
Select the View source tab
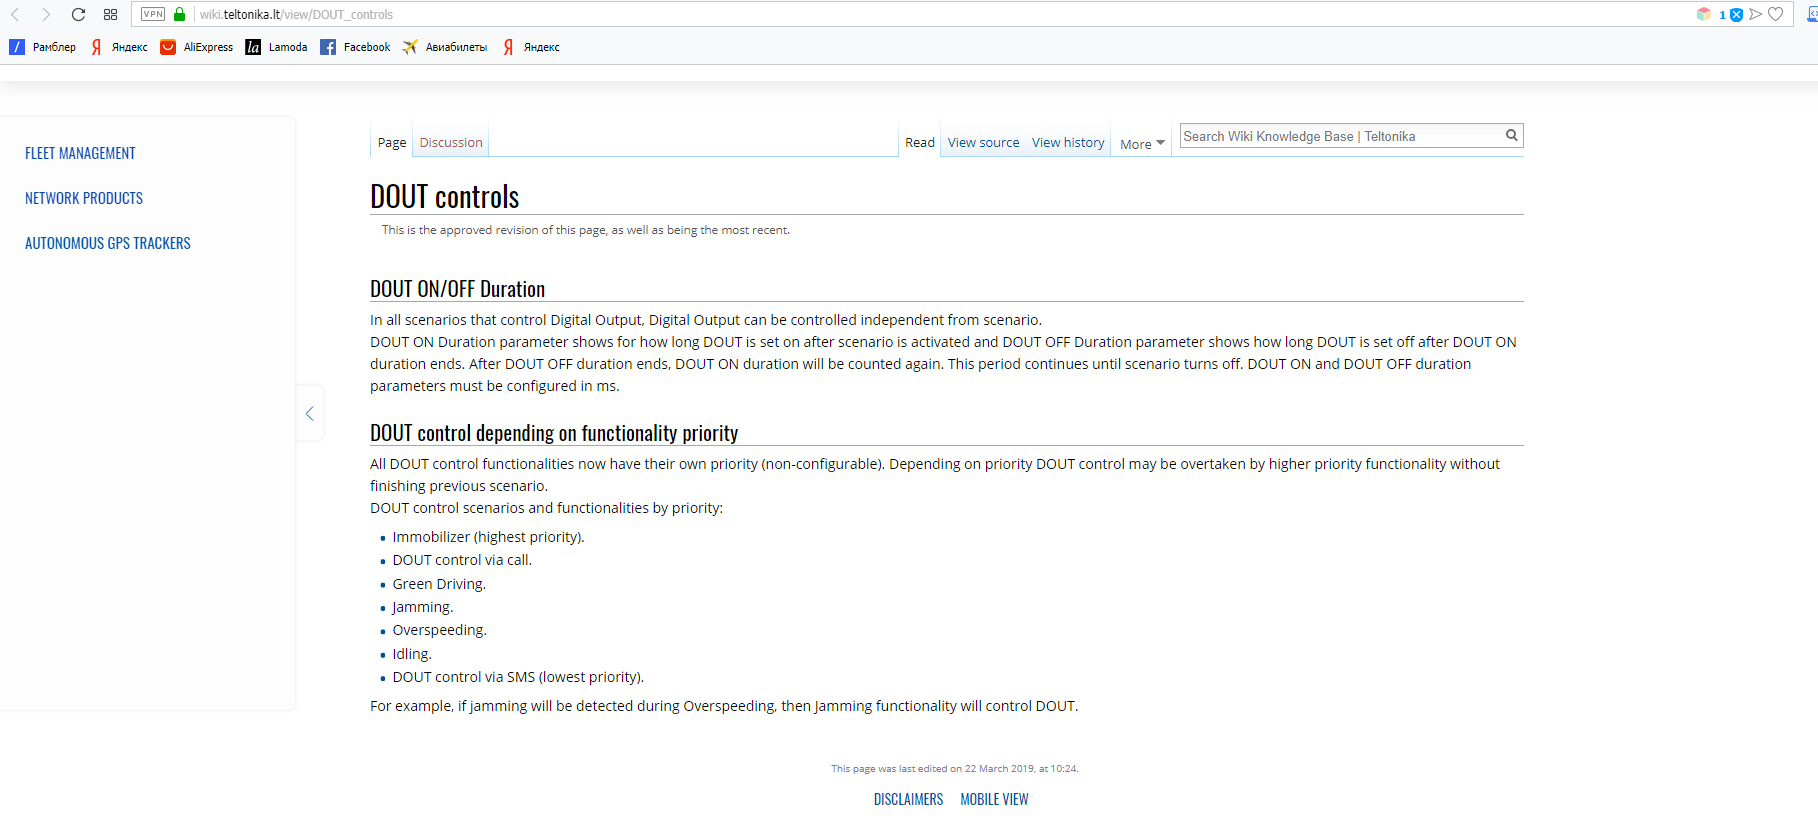983,143
